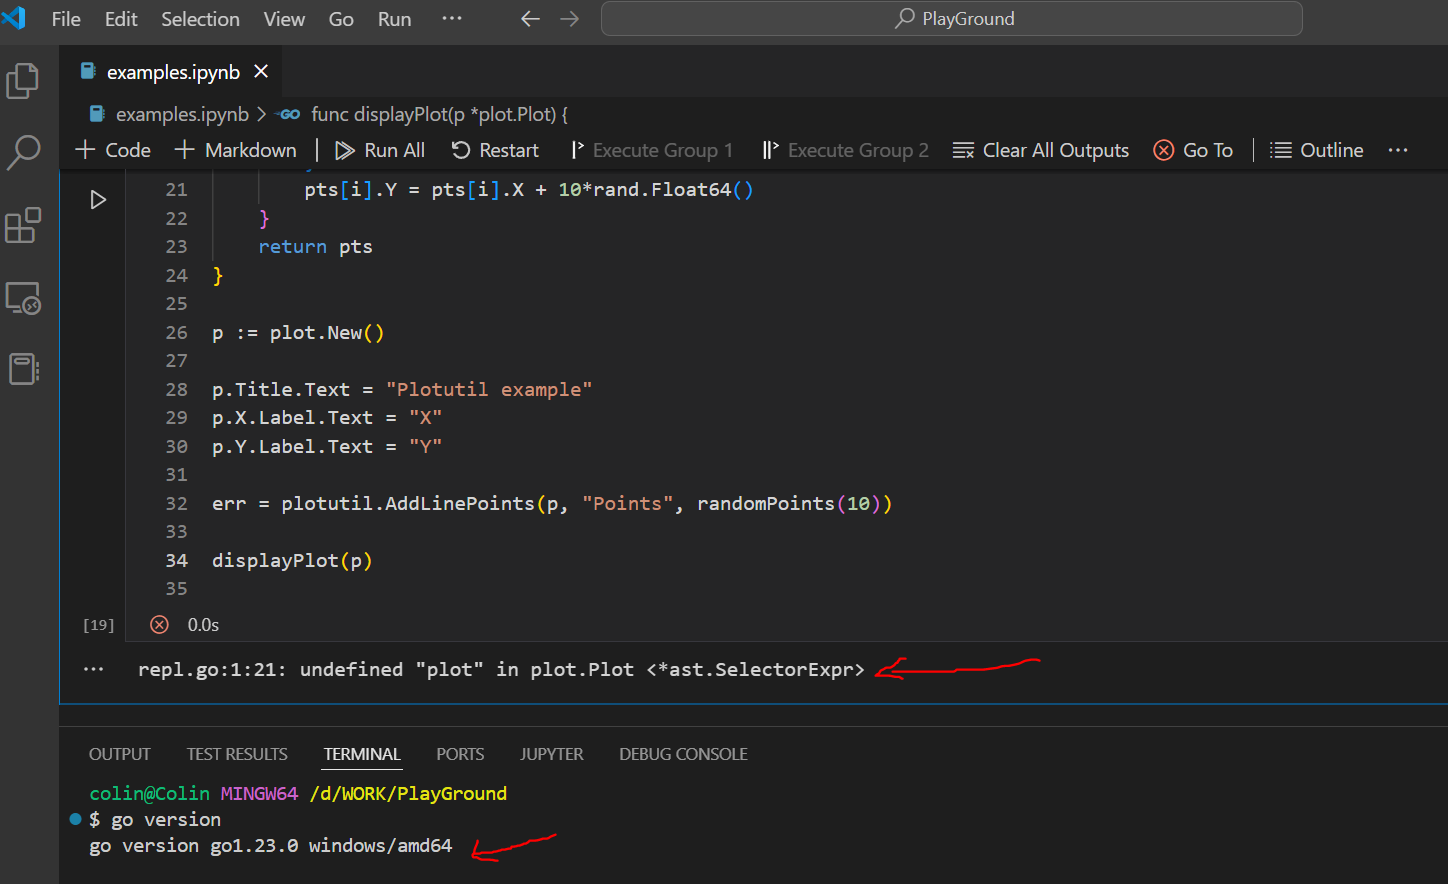Switch to the JUPYTER panel tab
This screenshot has height=884, width=1448.
point(552,754)
